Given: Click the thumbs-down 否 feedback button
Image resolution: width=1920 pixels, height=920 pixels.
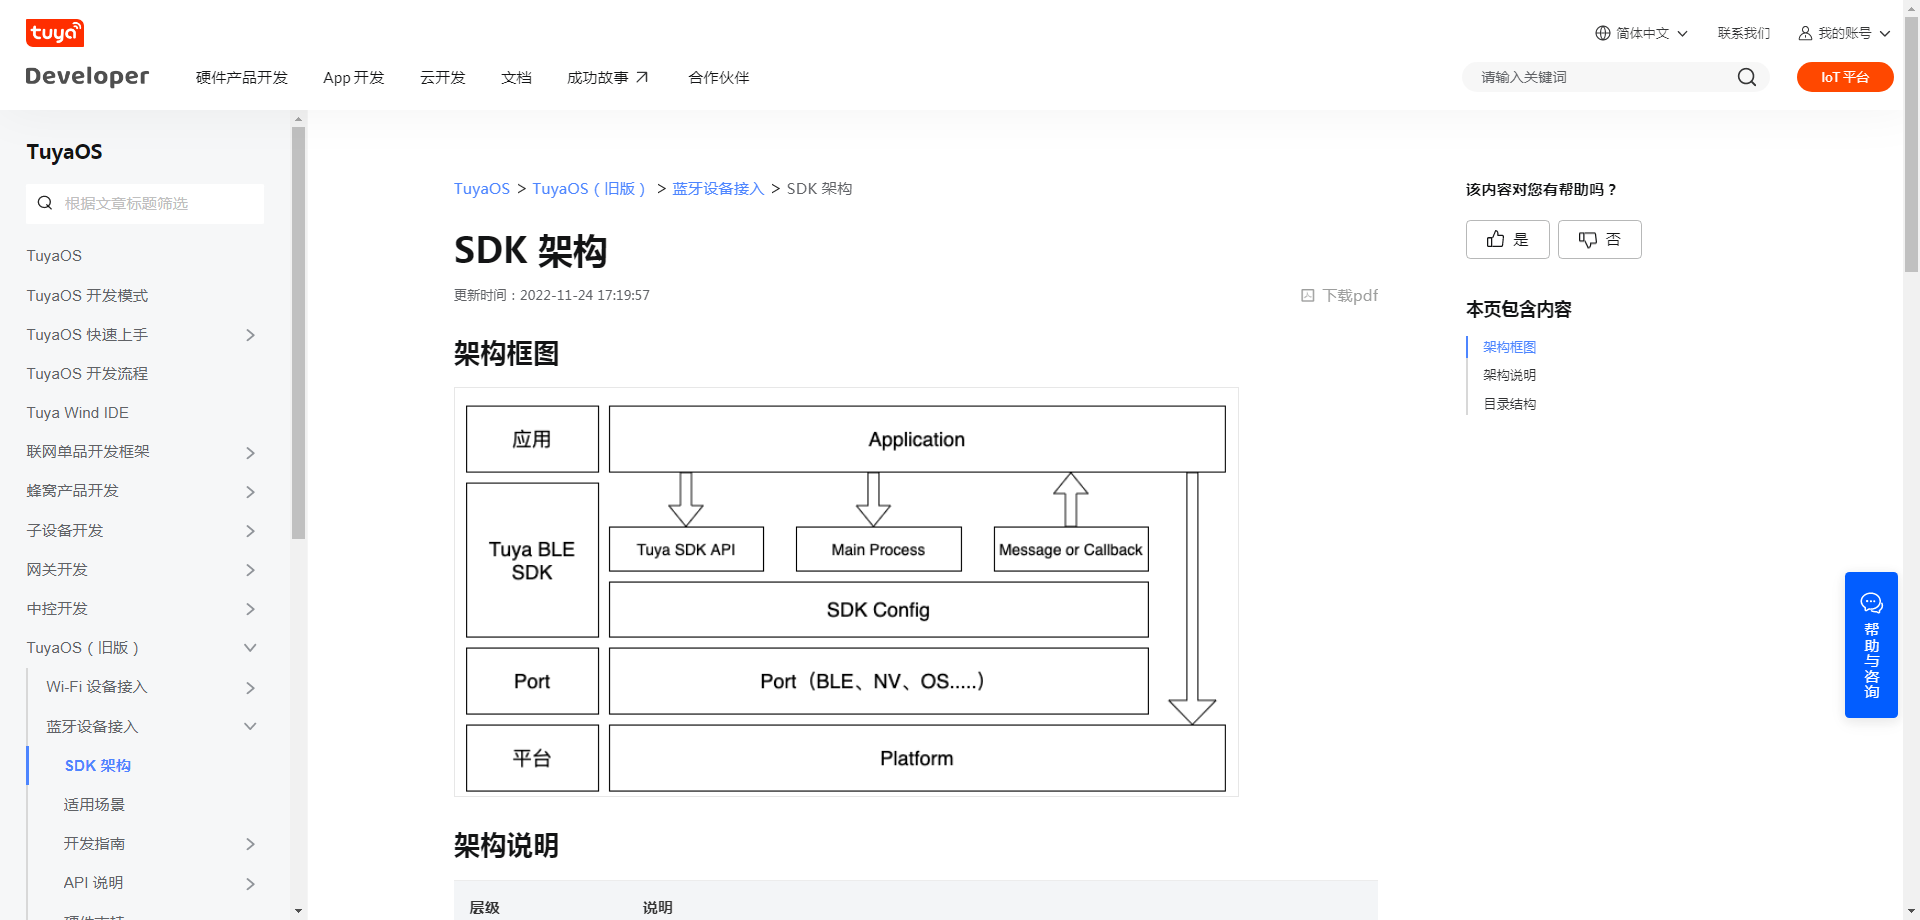Looking at the screenshot, I should coord(1599,239).
